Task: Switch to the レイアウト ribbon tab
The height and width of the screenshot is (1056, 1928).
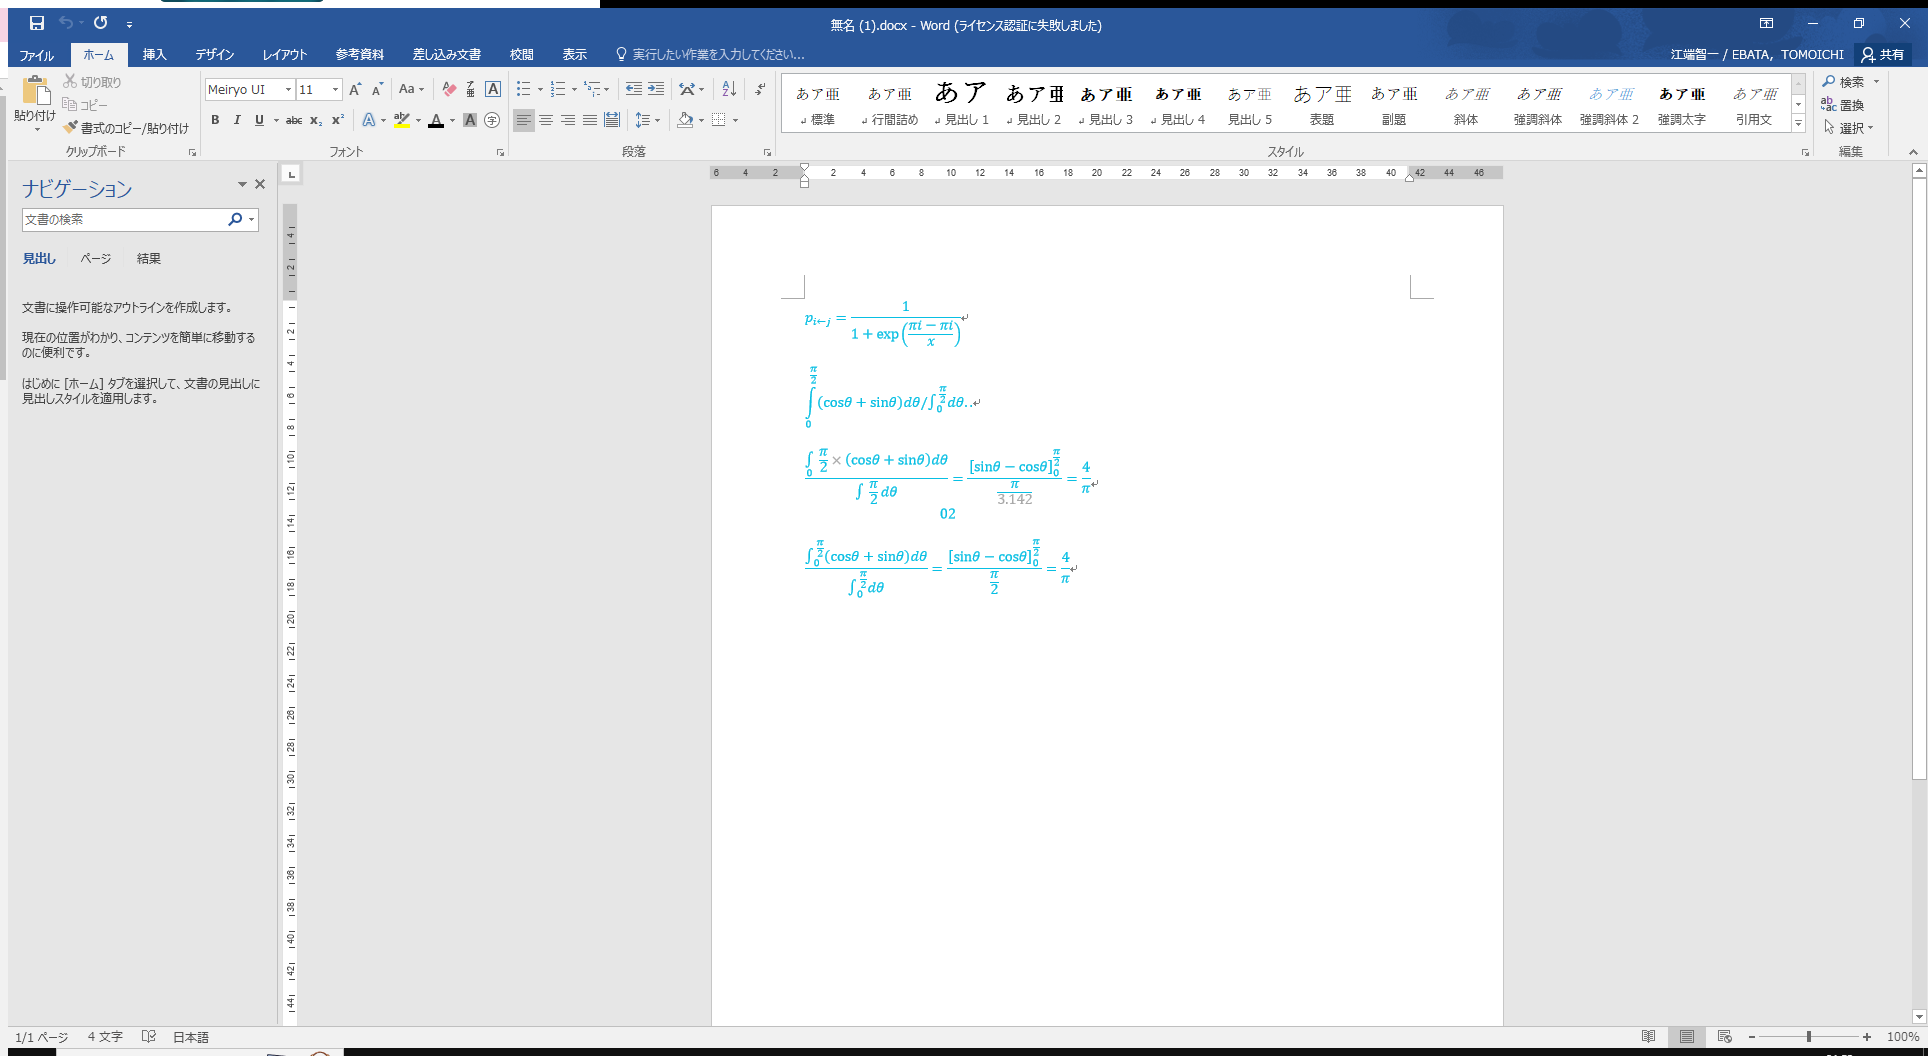Action: pos(284,55)
